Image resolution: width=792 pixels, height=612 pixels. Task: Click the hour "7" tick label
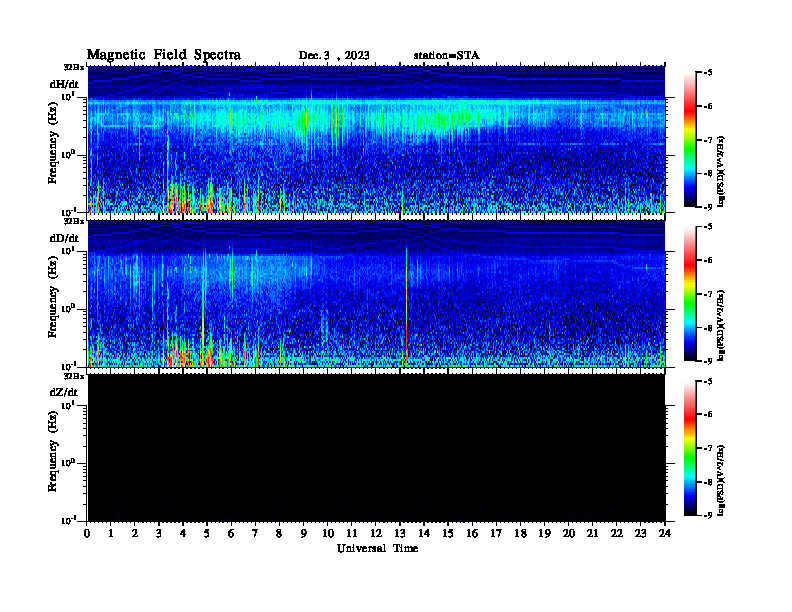[255, 534]
